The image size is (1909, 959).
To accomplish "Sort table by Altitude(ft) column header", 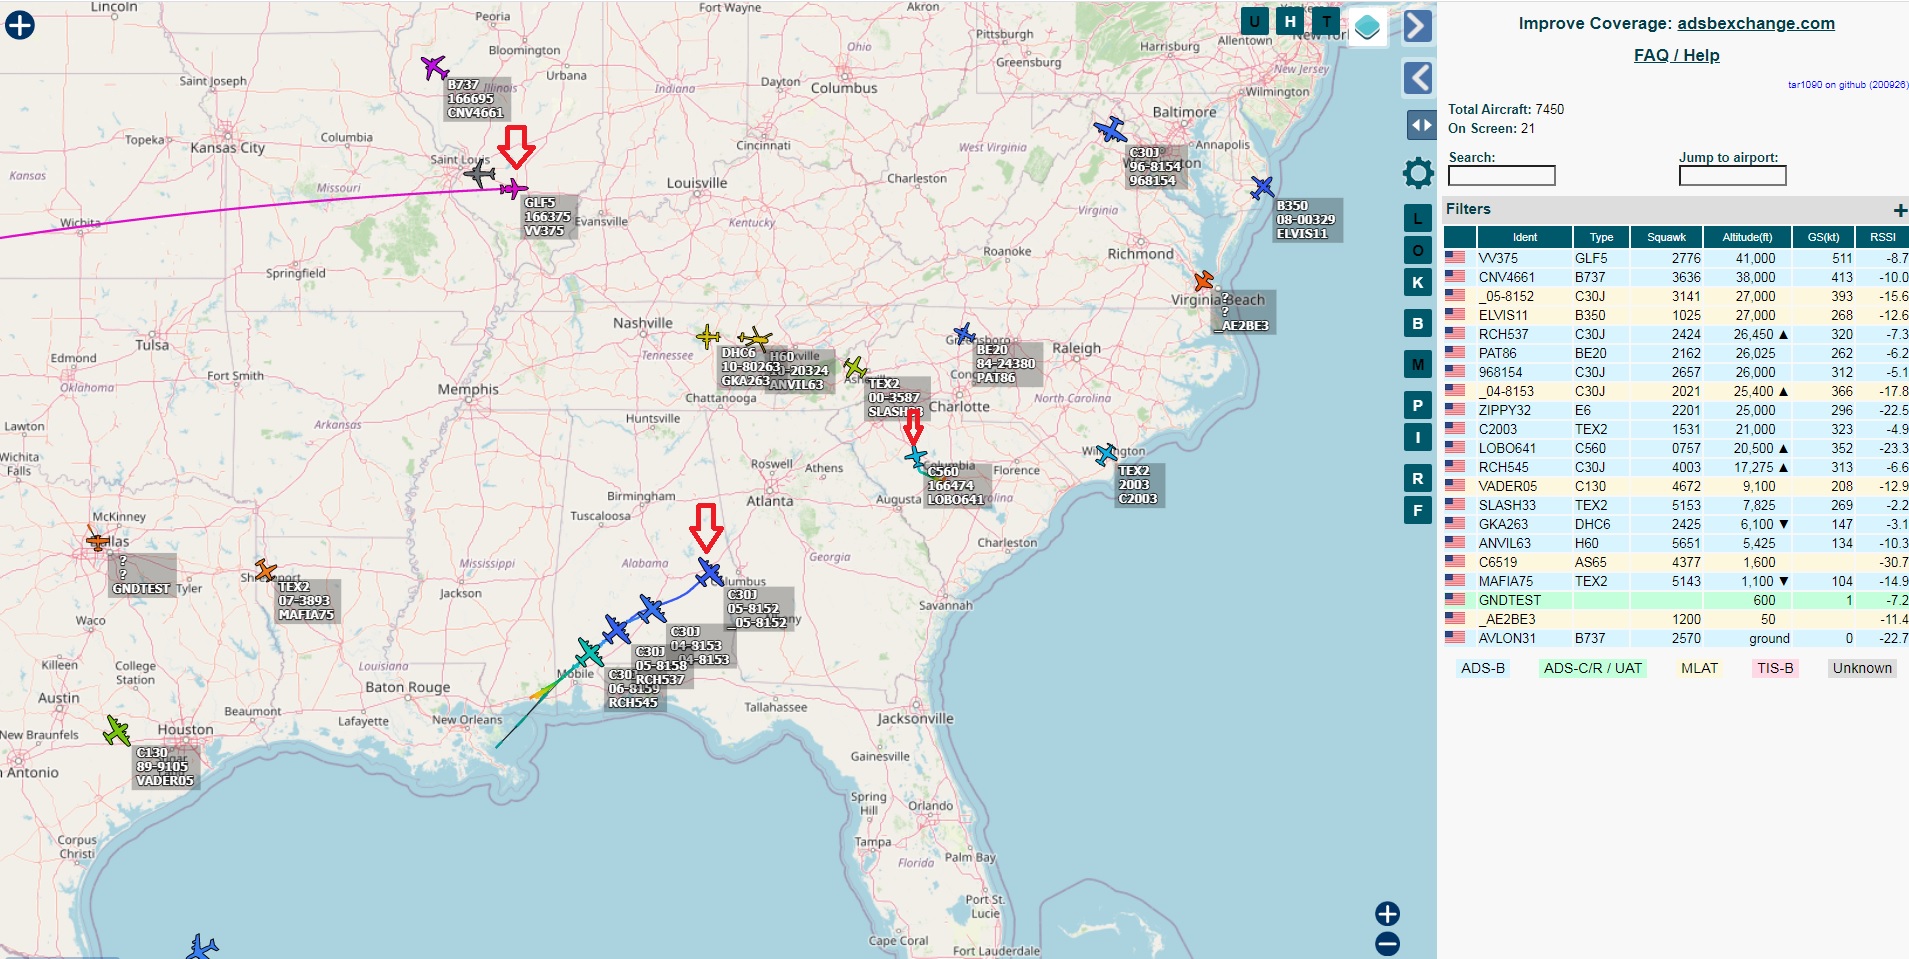I will (x=1747, y=237).
